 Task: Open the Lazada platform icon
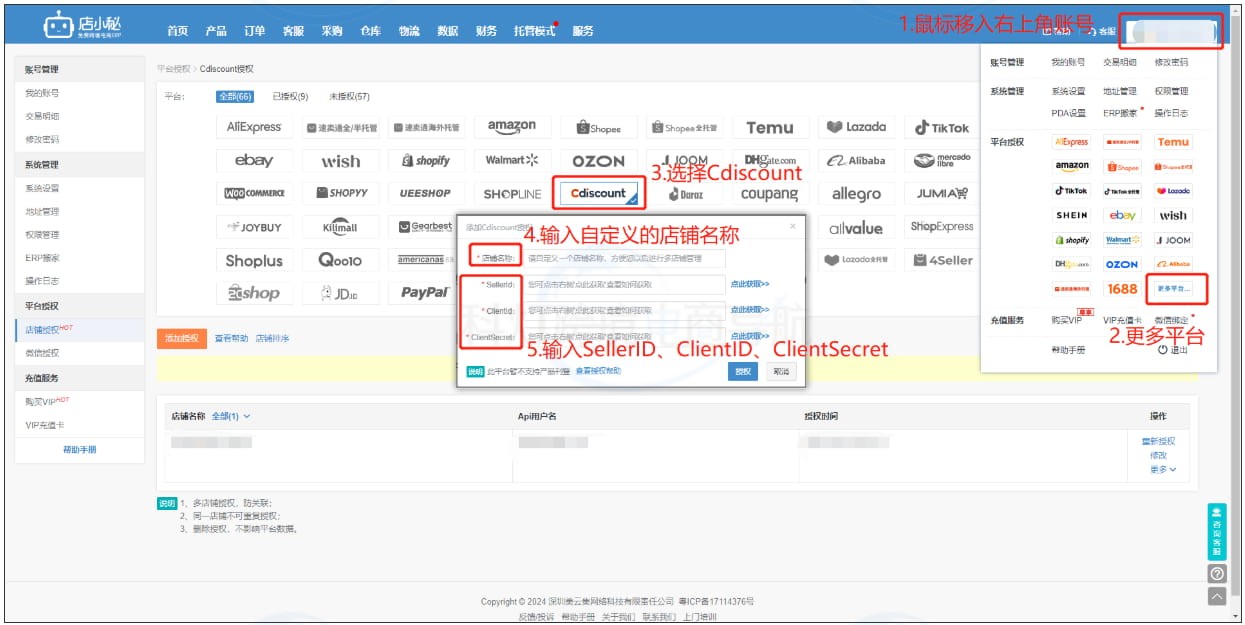(x=855, y=126)
